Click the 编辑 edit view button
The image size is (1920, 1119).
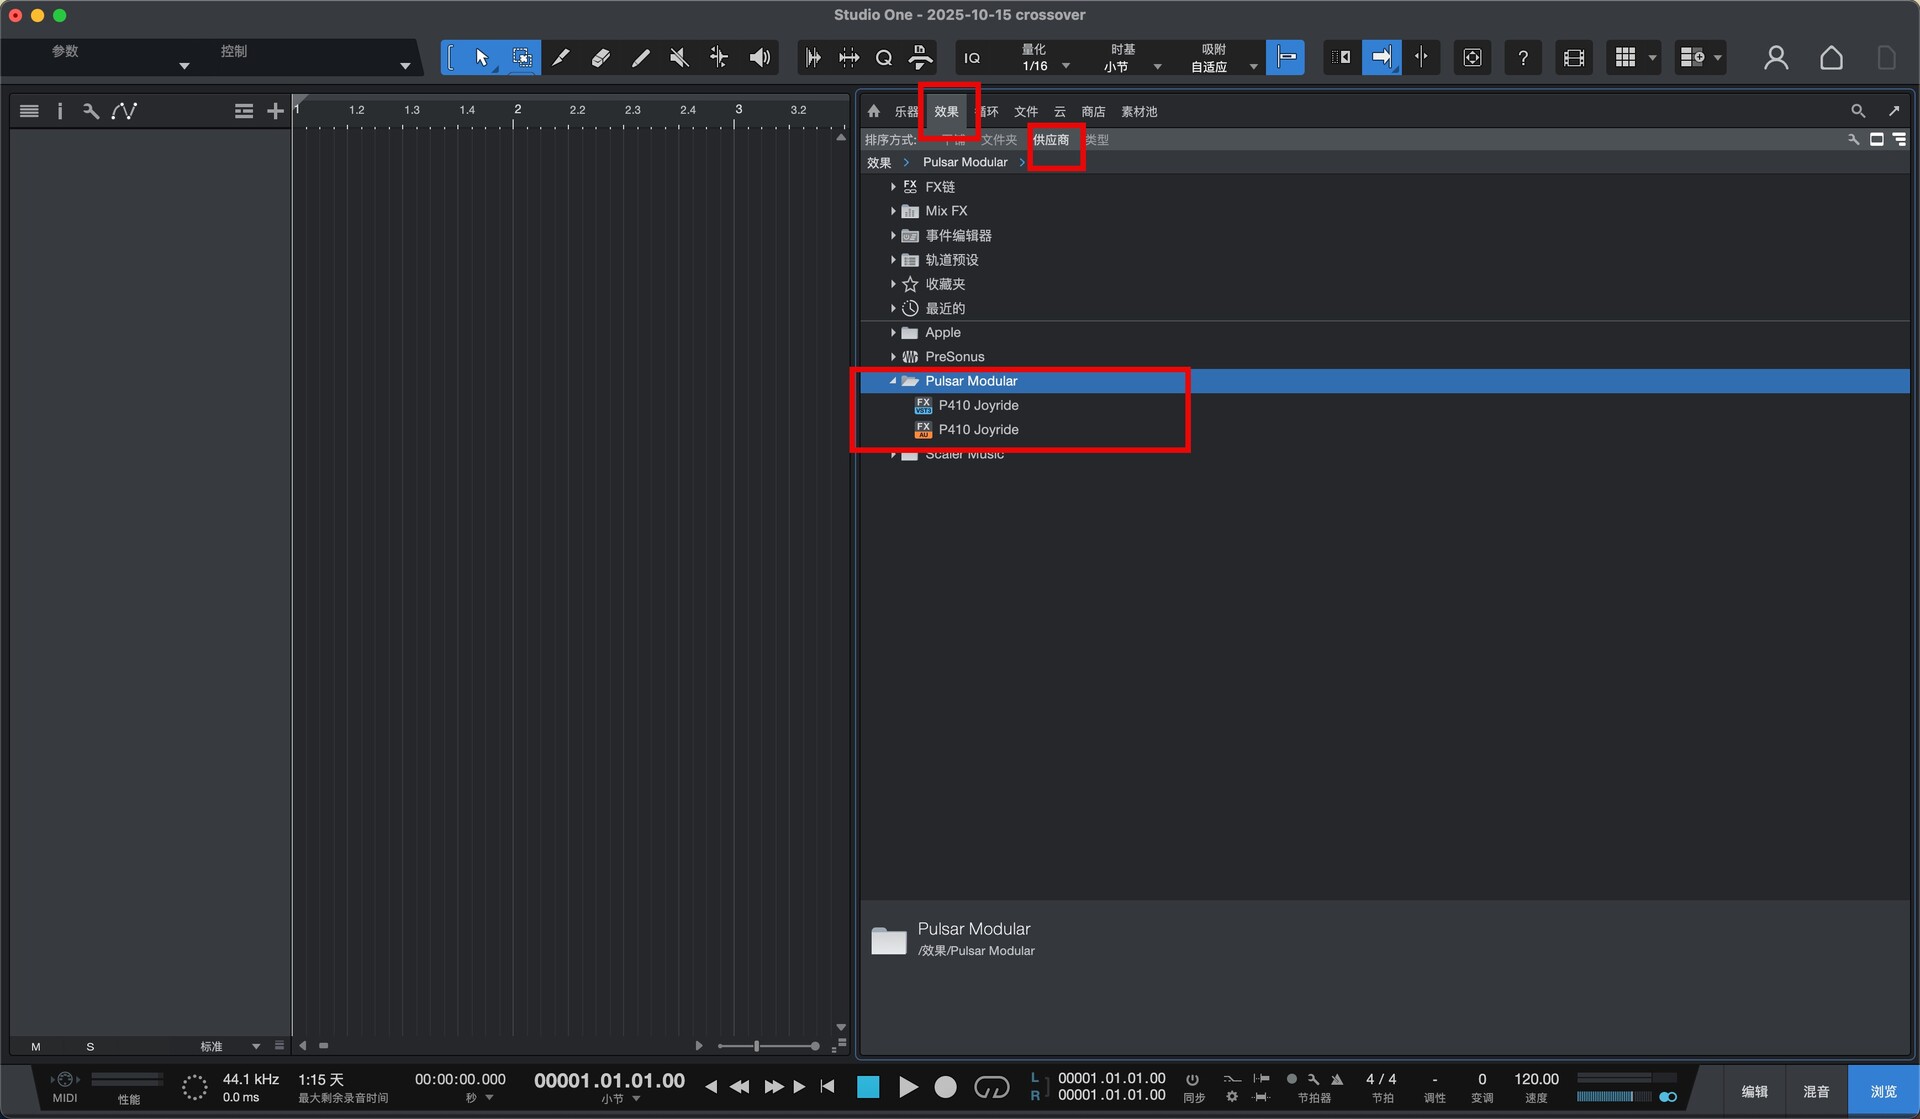1754,1091
